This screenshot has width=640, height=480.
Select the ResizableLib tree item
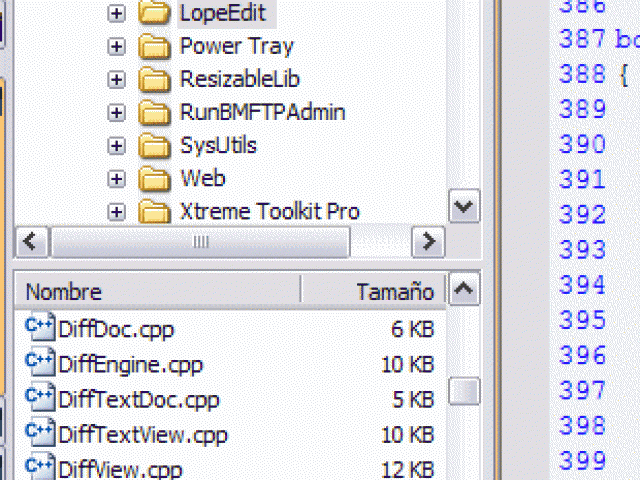tap(240, 79)
